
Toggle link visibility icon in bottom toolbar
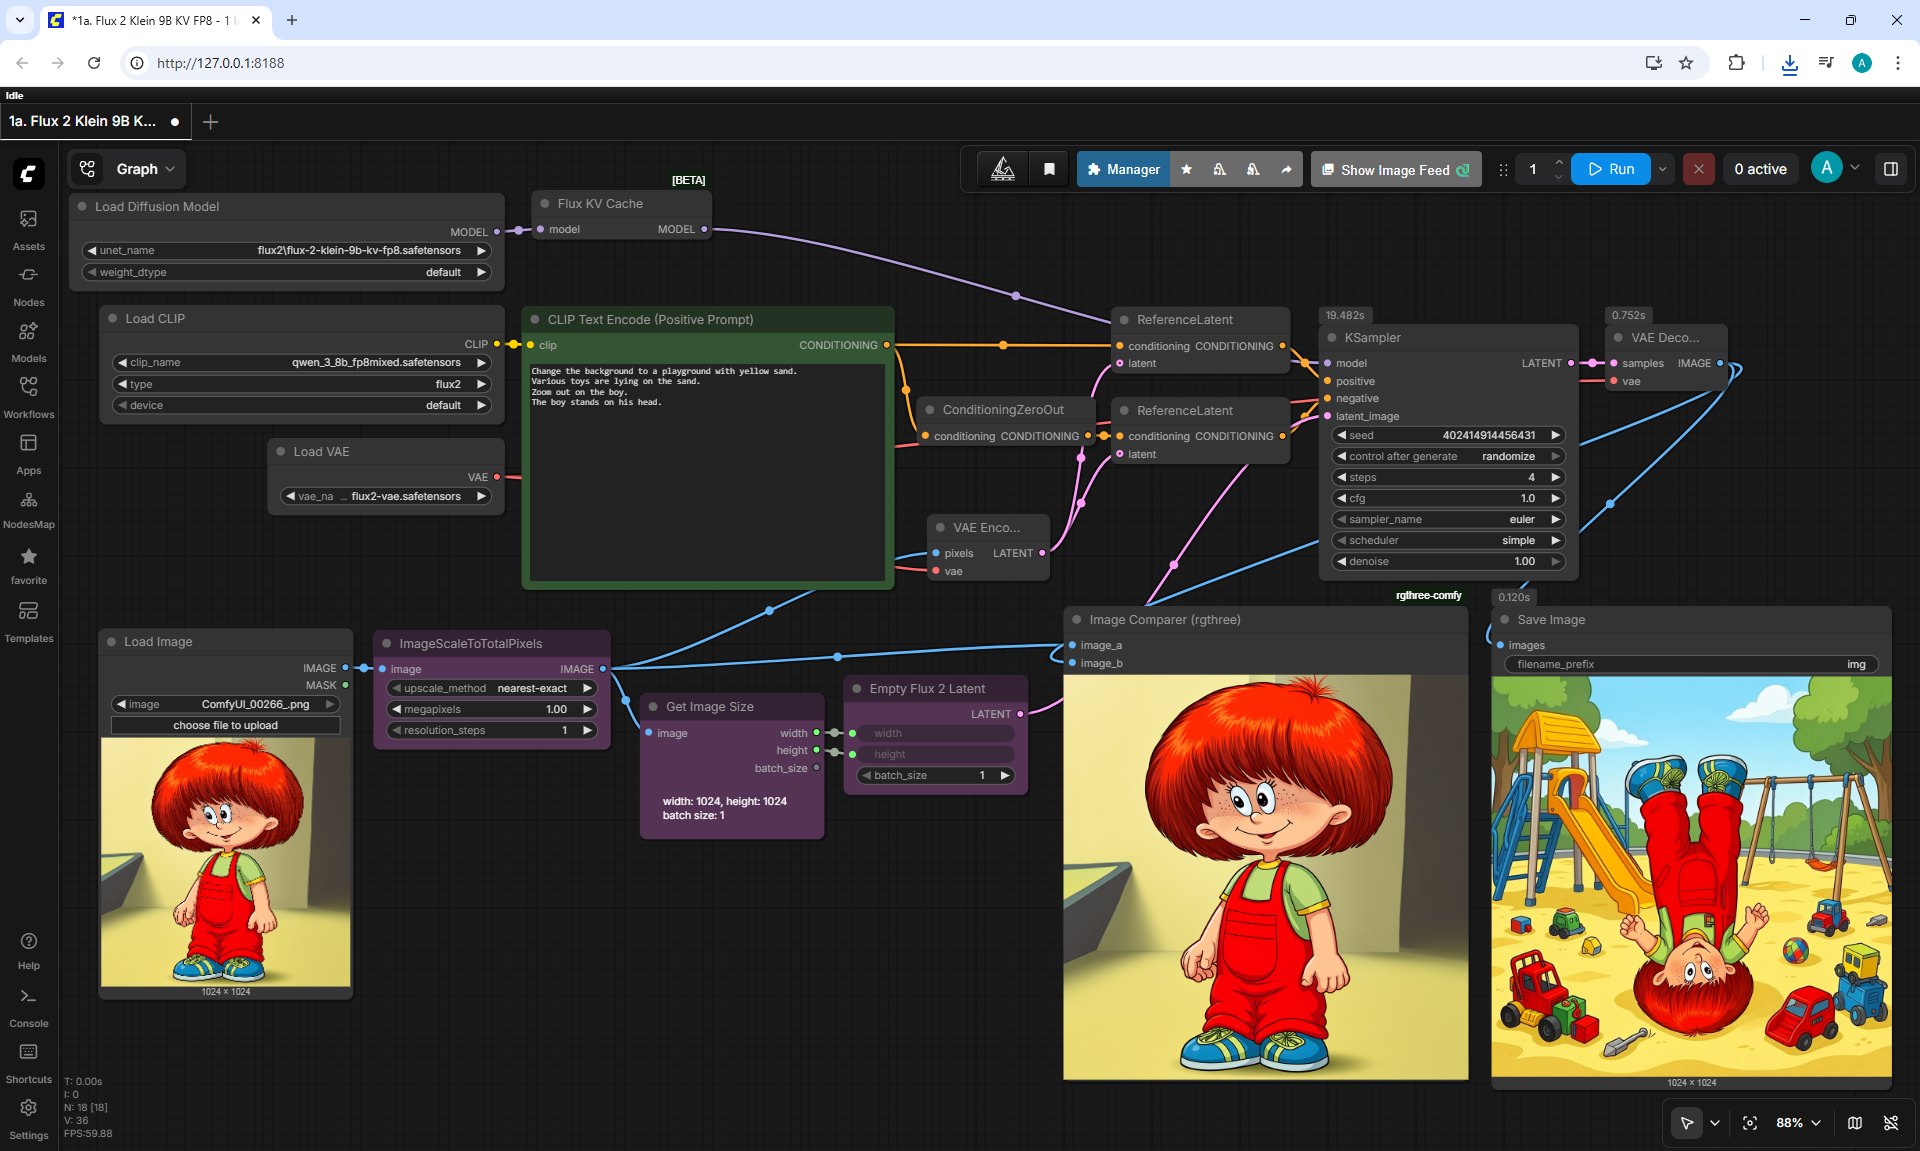point(1891,1123)
